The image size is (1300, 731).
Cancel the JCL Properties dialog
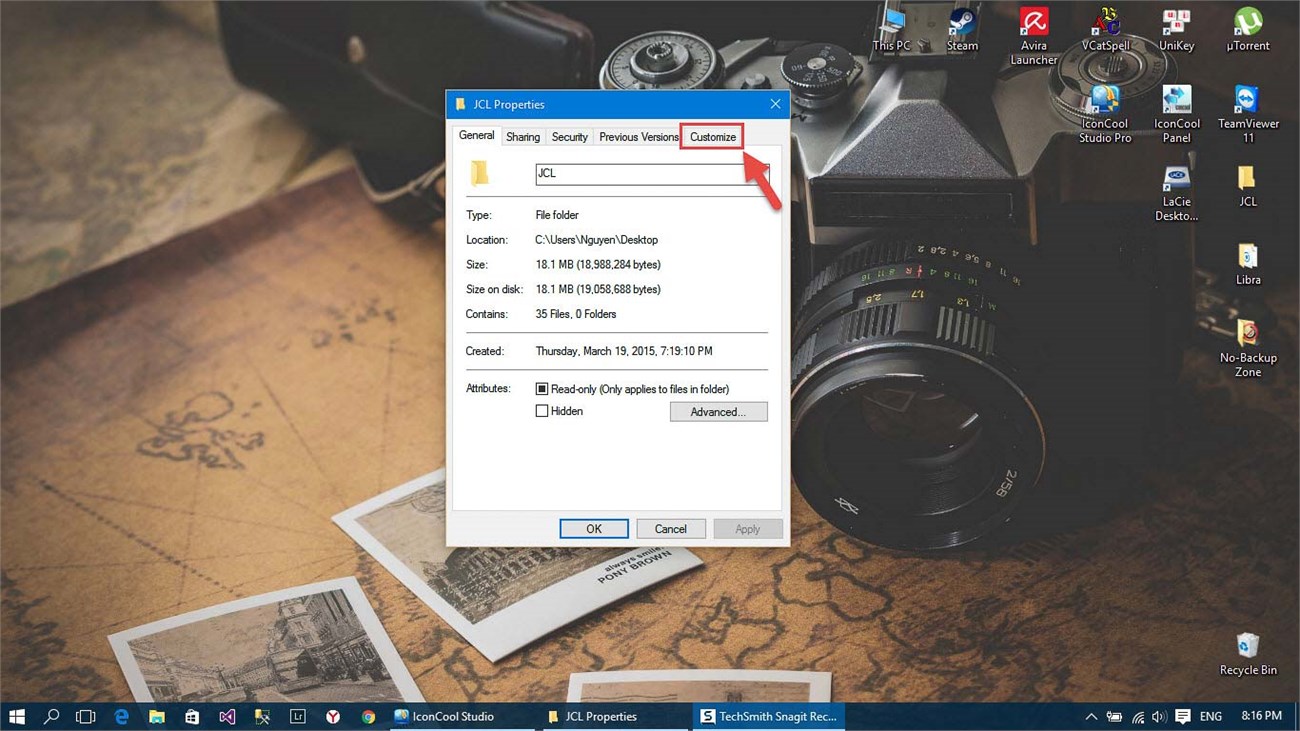(671, 529)
